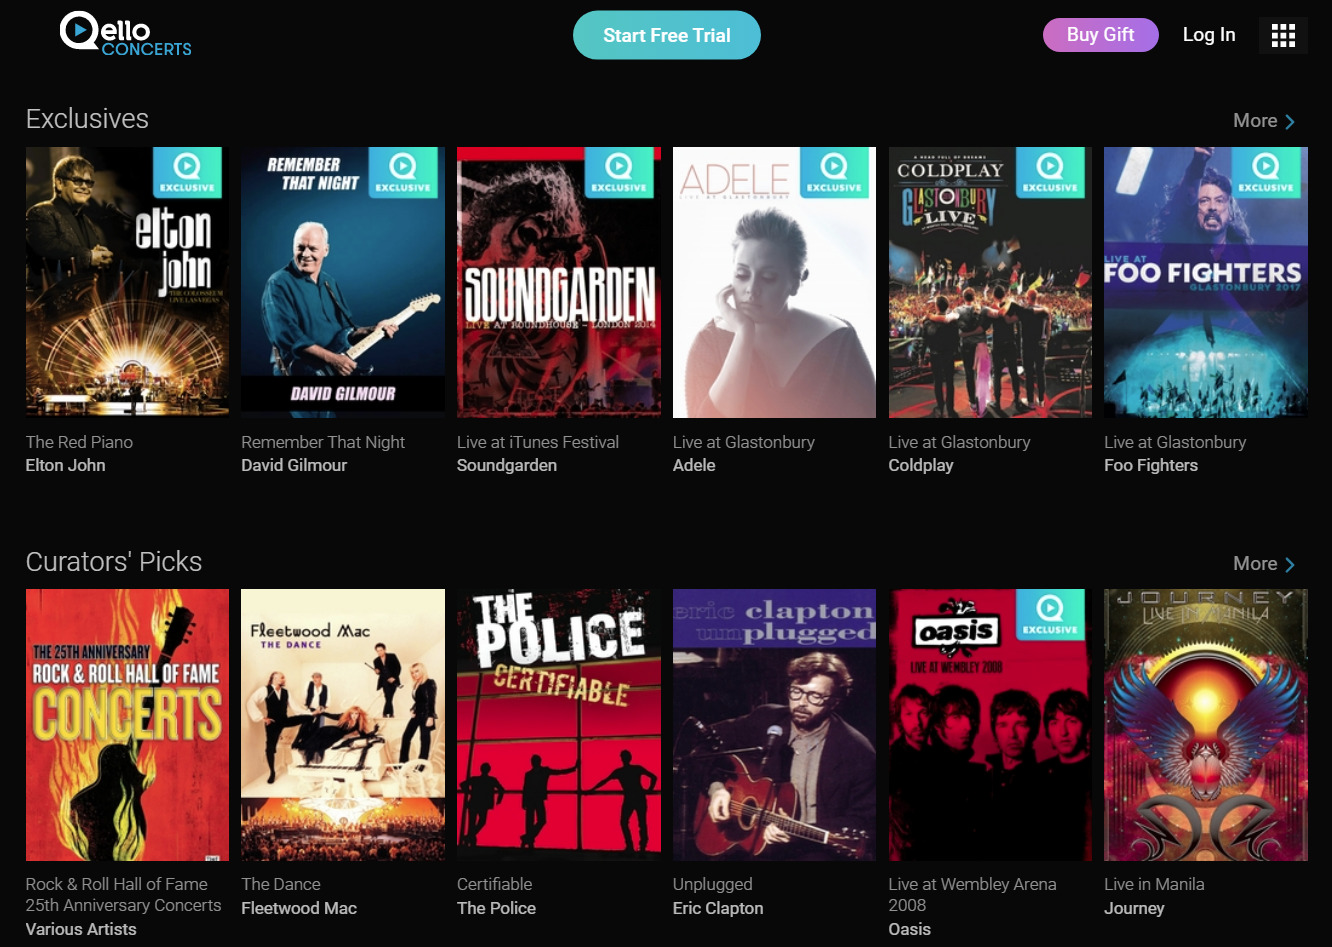
Task: Click Exclusive badge on Soundgarden poster
Action: 618,172
